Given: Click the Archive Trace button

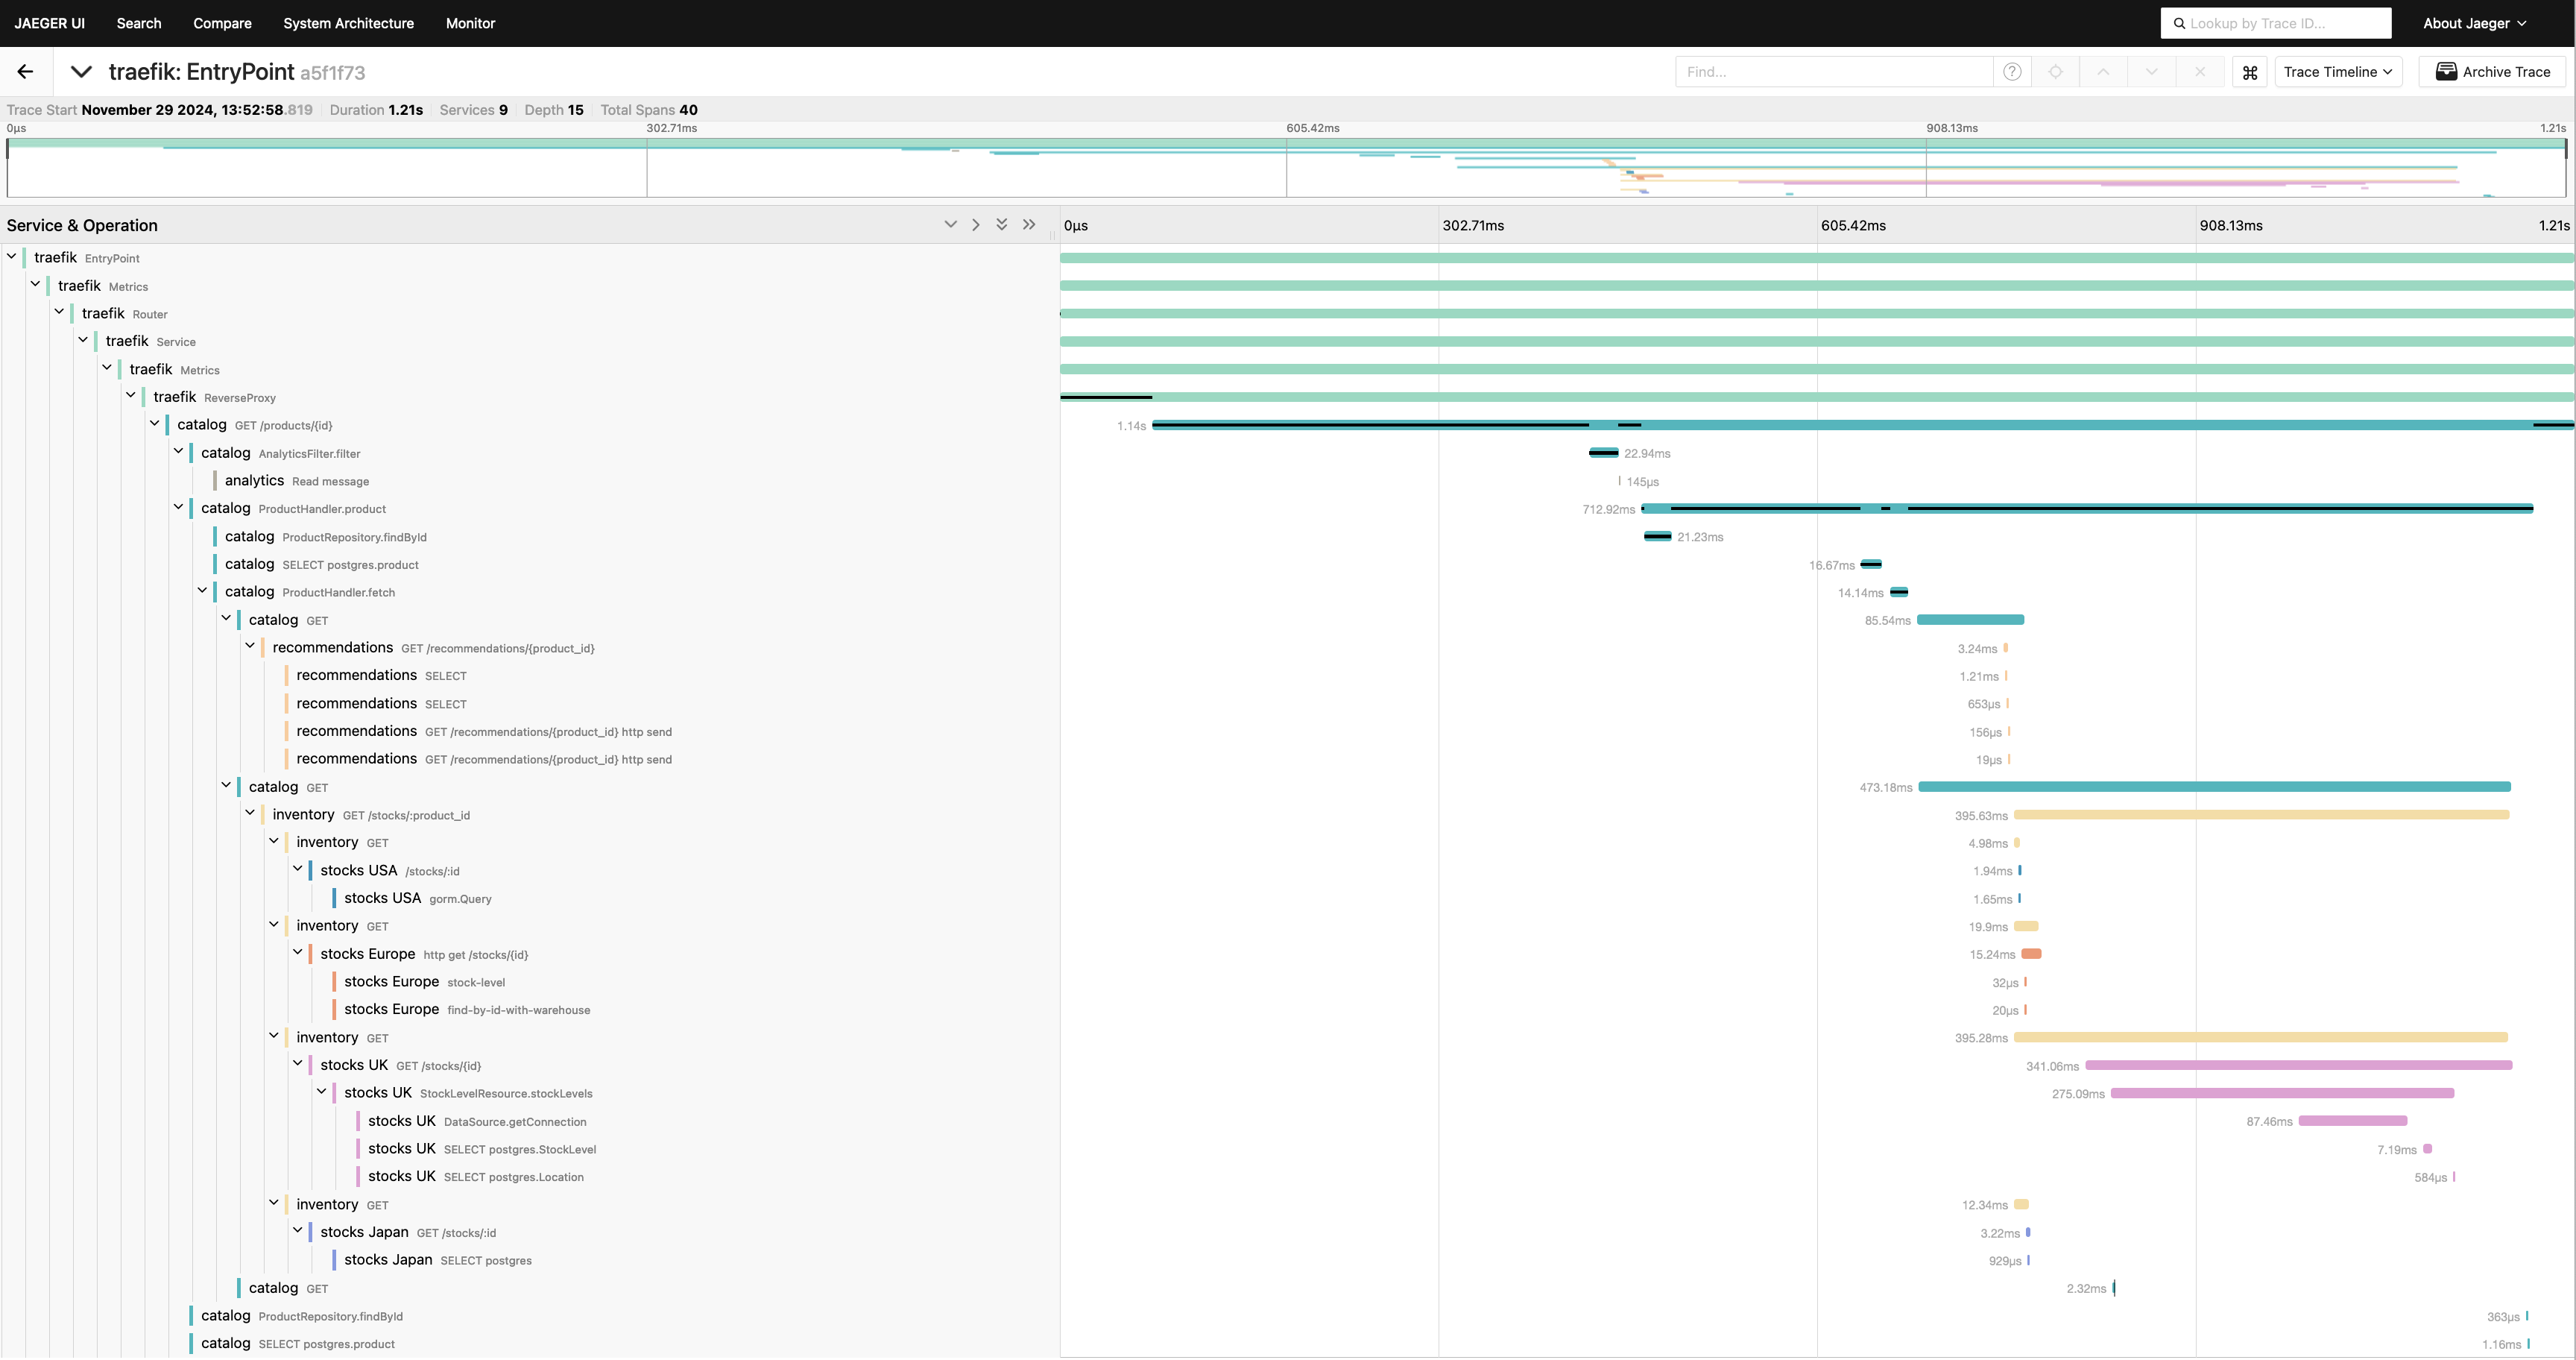Looking at the screenshot, I should point(2493,72).
